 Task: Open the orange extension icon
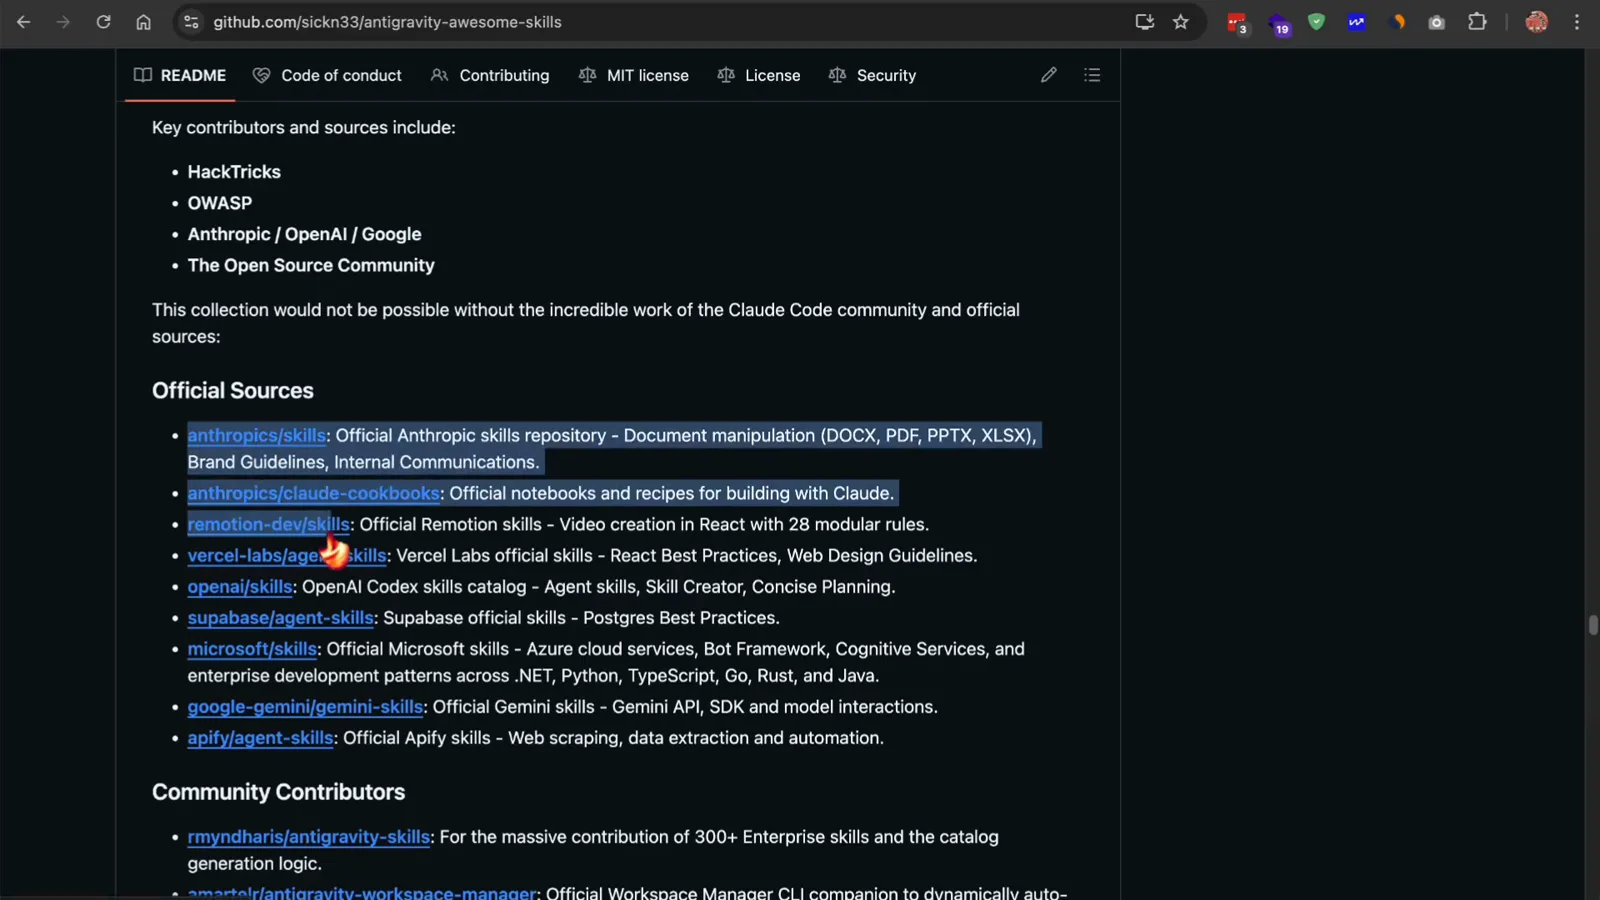click(1397, 22)
